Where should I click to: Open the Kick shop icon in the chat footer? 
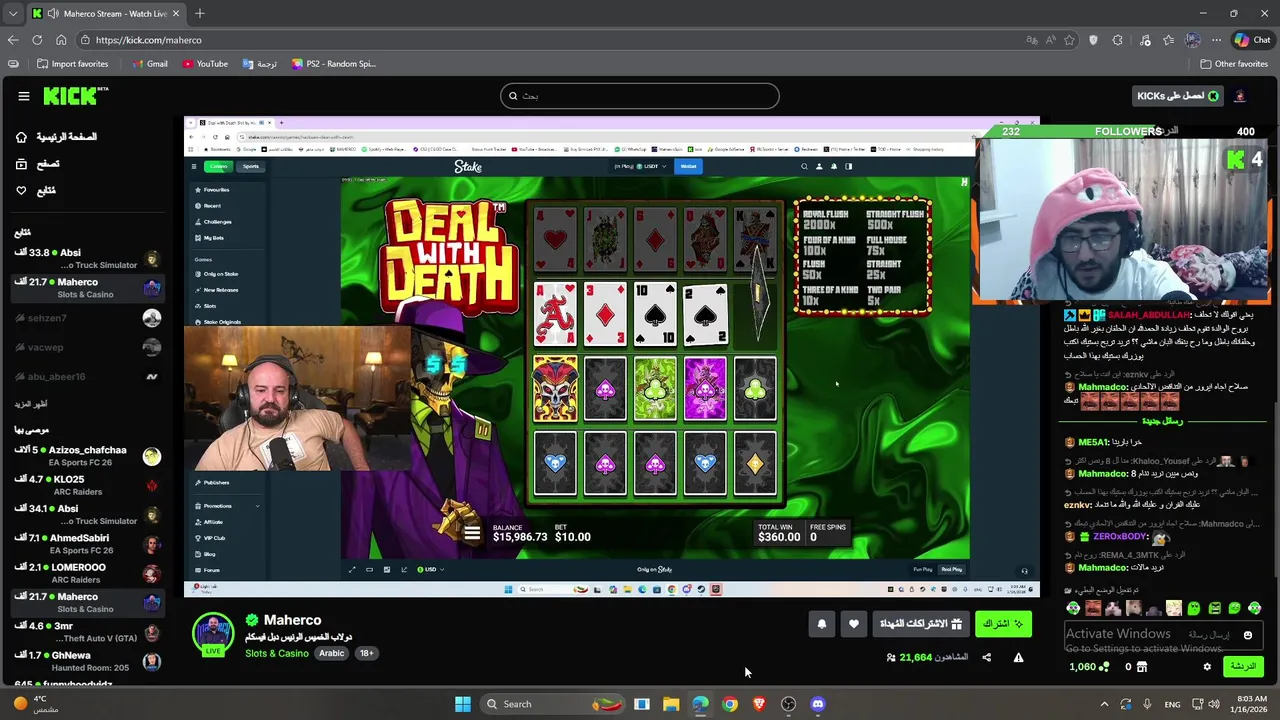(1141, 667)
